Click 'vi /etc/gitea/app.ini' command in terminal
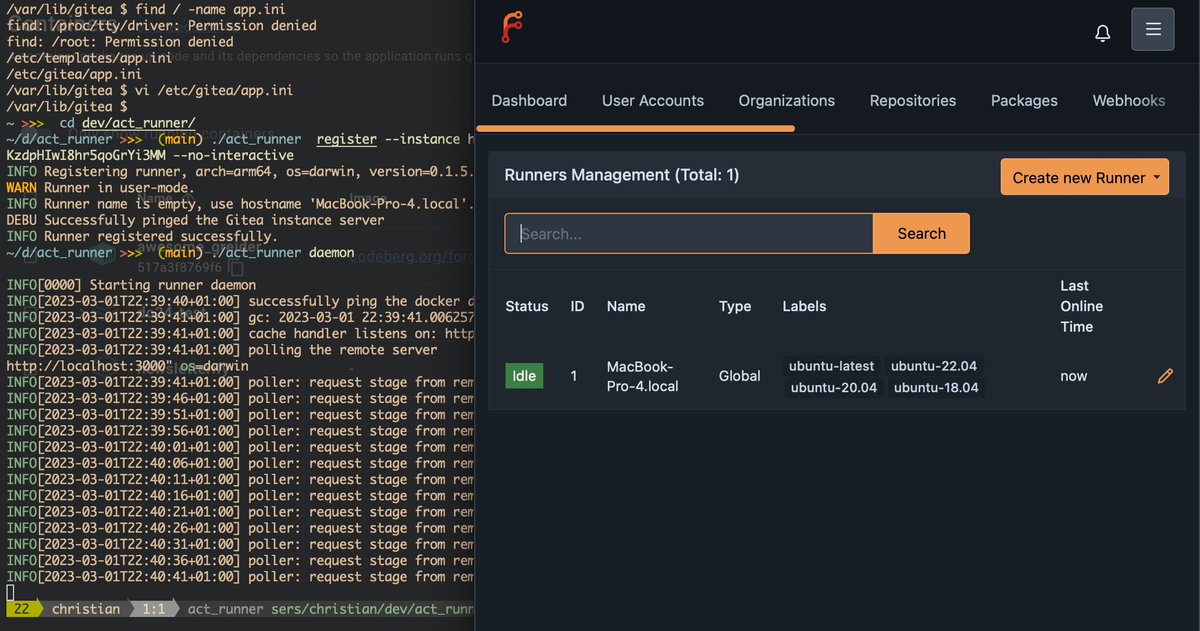1200x631 pixels. (x=215, y=90)
